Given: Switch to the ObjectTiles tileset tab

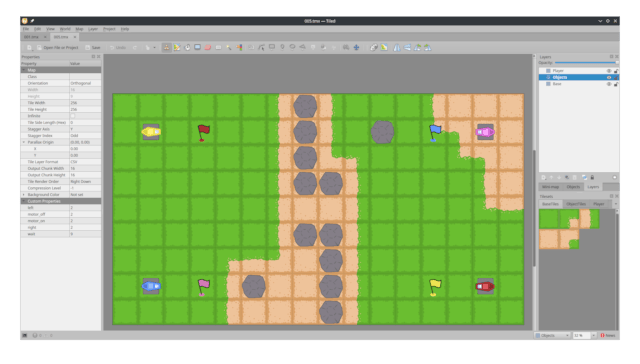Looking at the screenshot, I should click(x=576, y=204).
